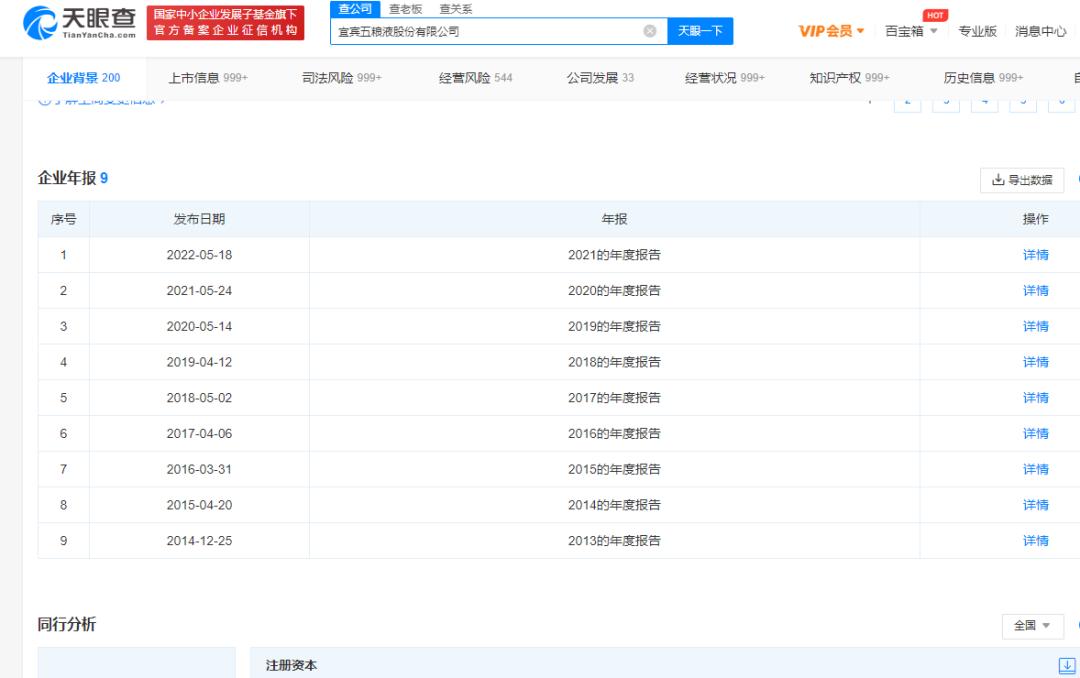Screen dimensions: 1080x678
Task: Click the date 2021-05-24
Action: point(199,291)
